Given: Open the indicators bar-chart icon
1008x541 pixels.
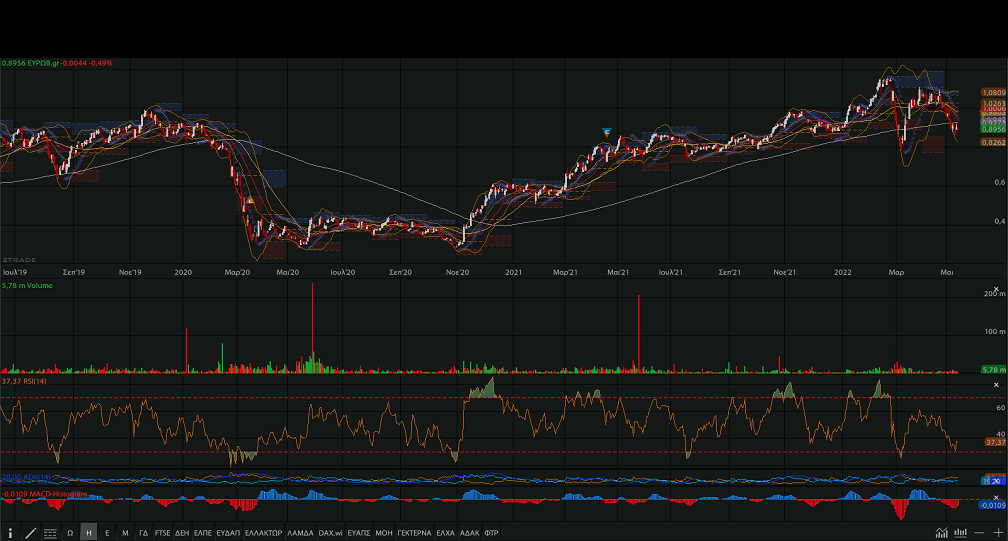Looking at the screenshot, I should click(x=961, y=533).
